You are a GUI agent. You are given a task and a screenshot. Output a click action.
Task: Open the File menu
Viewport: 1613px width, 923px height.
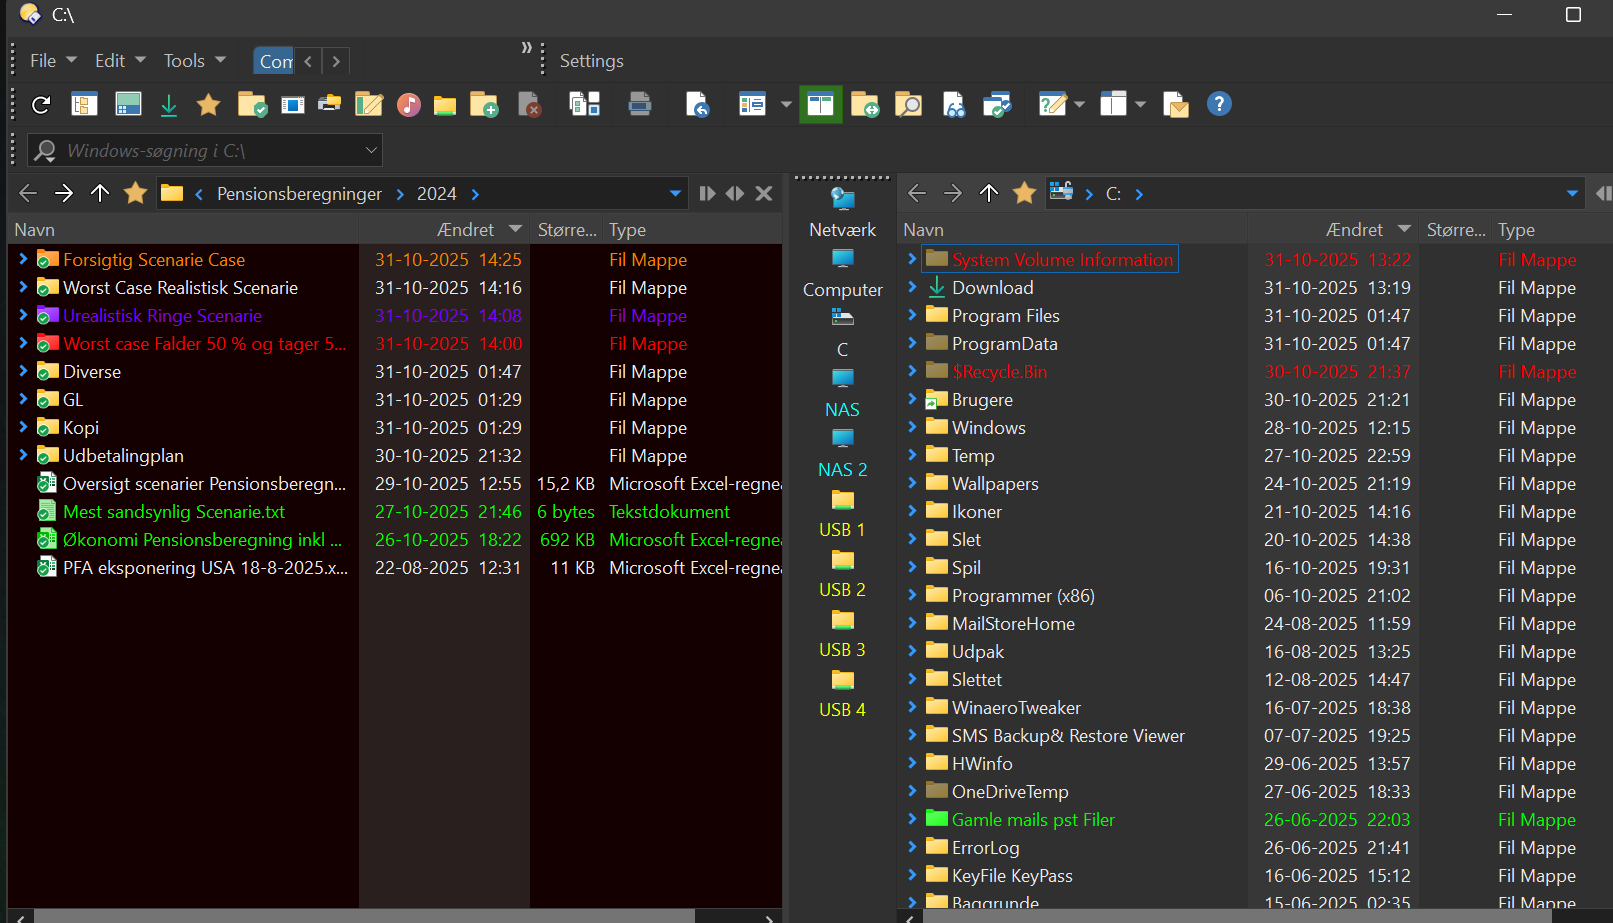(x=43, y=61)
